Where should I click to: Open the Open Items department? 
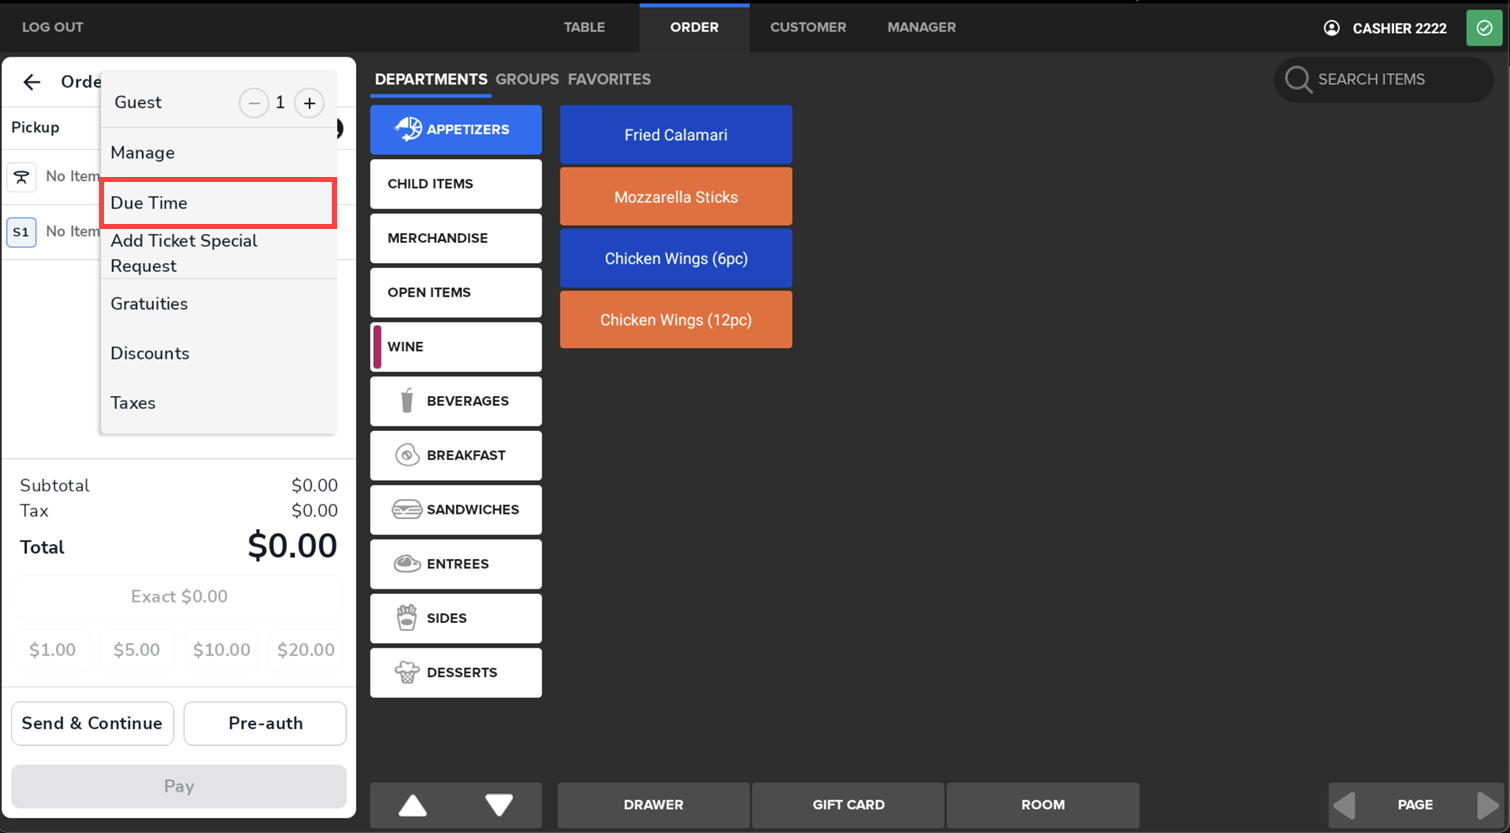tap(456, 292)
